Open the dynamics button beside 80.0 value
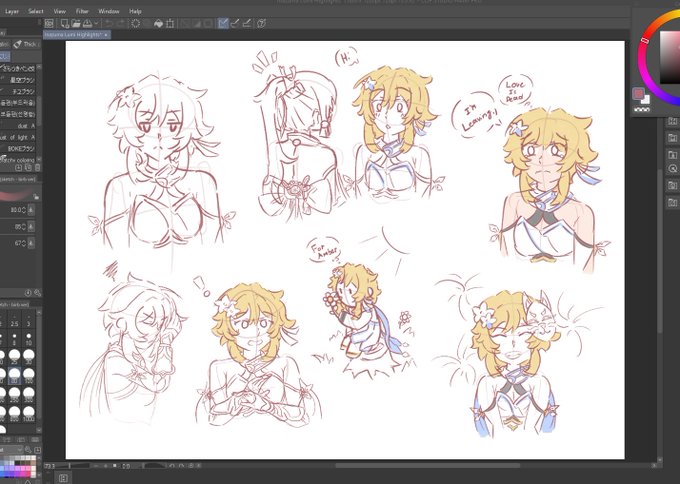This screenshot has width=680, height=484. point(31,210)
